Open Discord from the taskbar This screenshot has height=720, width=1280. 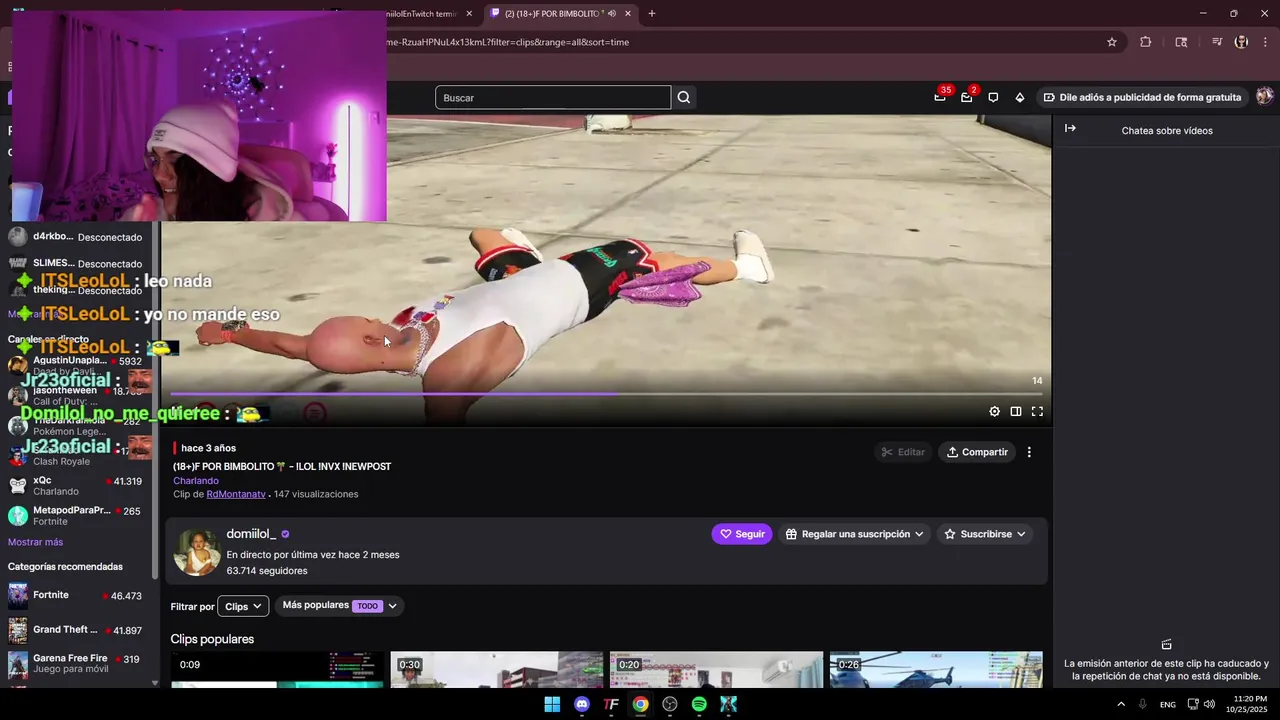click(x=582, y=704)
